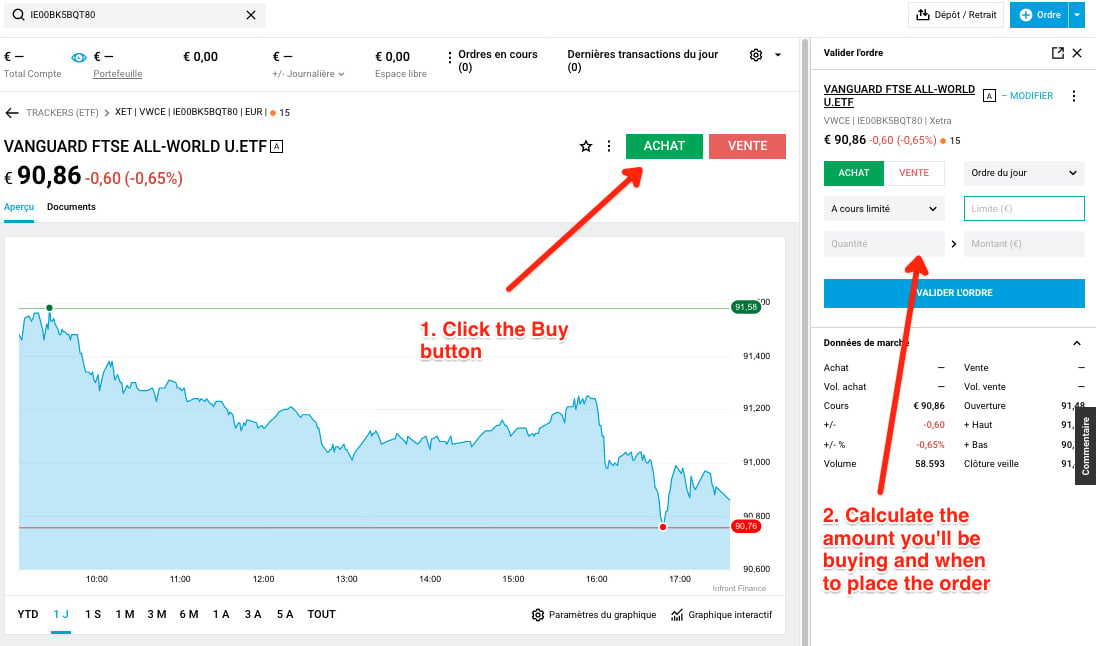Click the VALIDER L'ORDRE button
The image size is (1096, 646).
coord(954,293)
